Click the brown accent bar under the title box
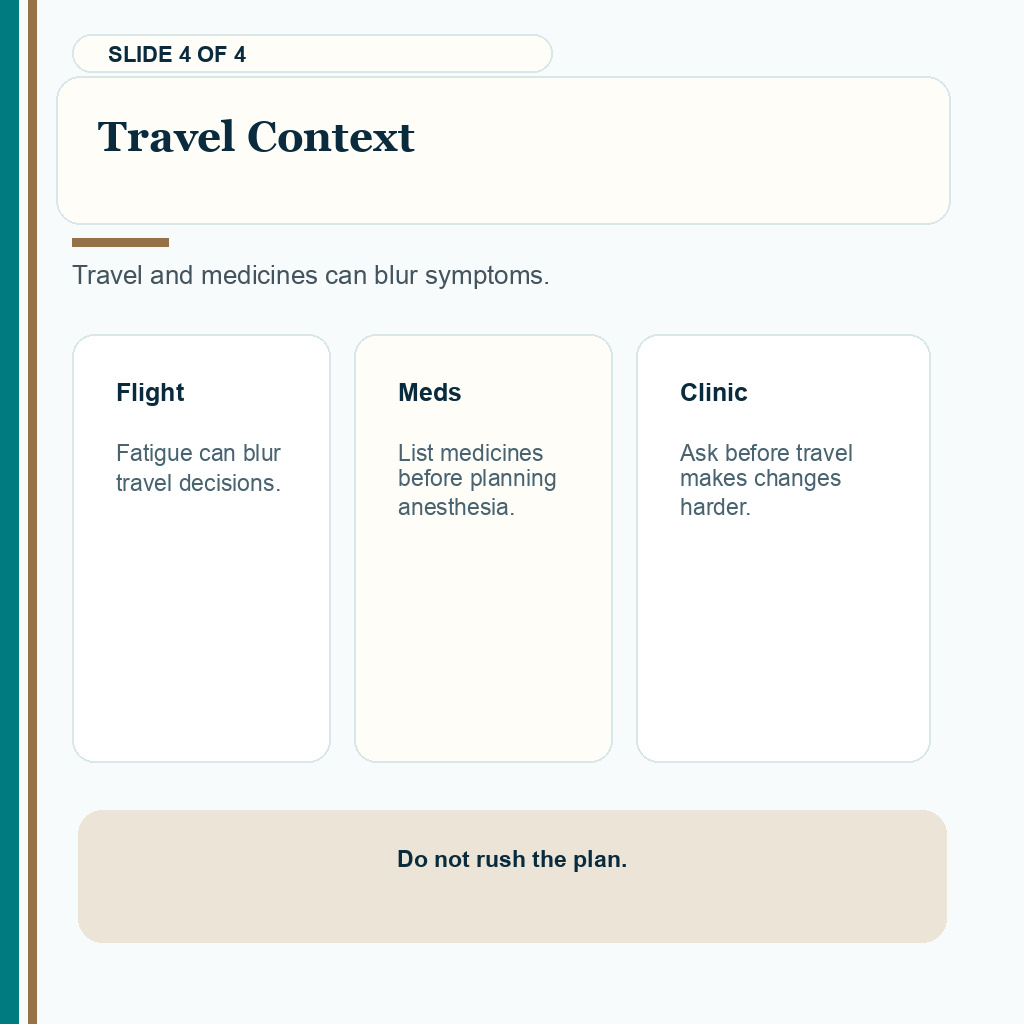The height and width of the screenshot is (1024, 1024). 120,242
